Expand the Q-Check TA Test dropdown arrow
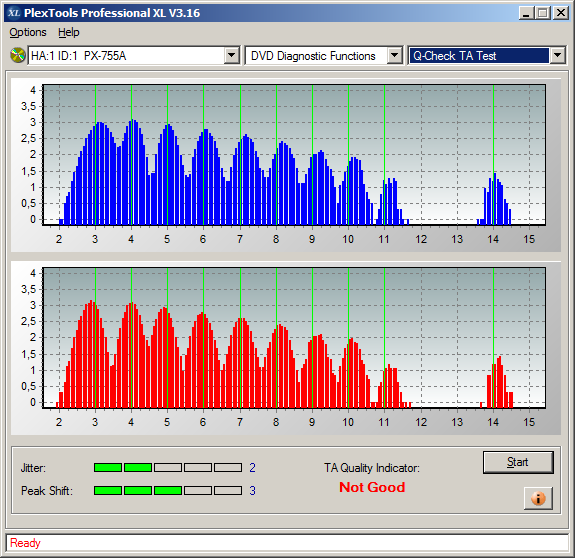 pyautogui.click(x=557, y=56)
